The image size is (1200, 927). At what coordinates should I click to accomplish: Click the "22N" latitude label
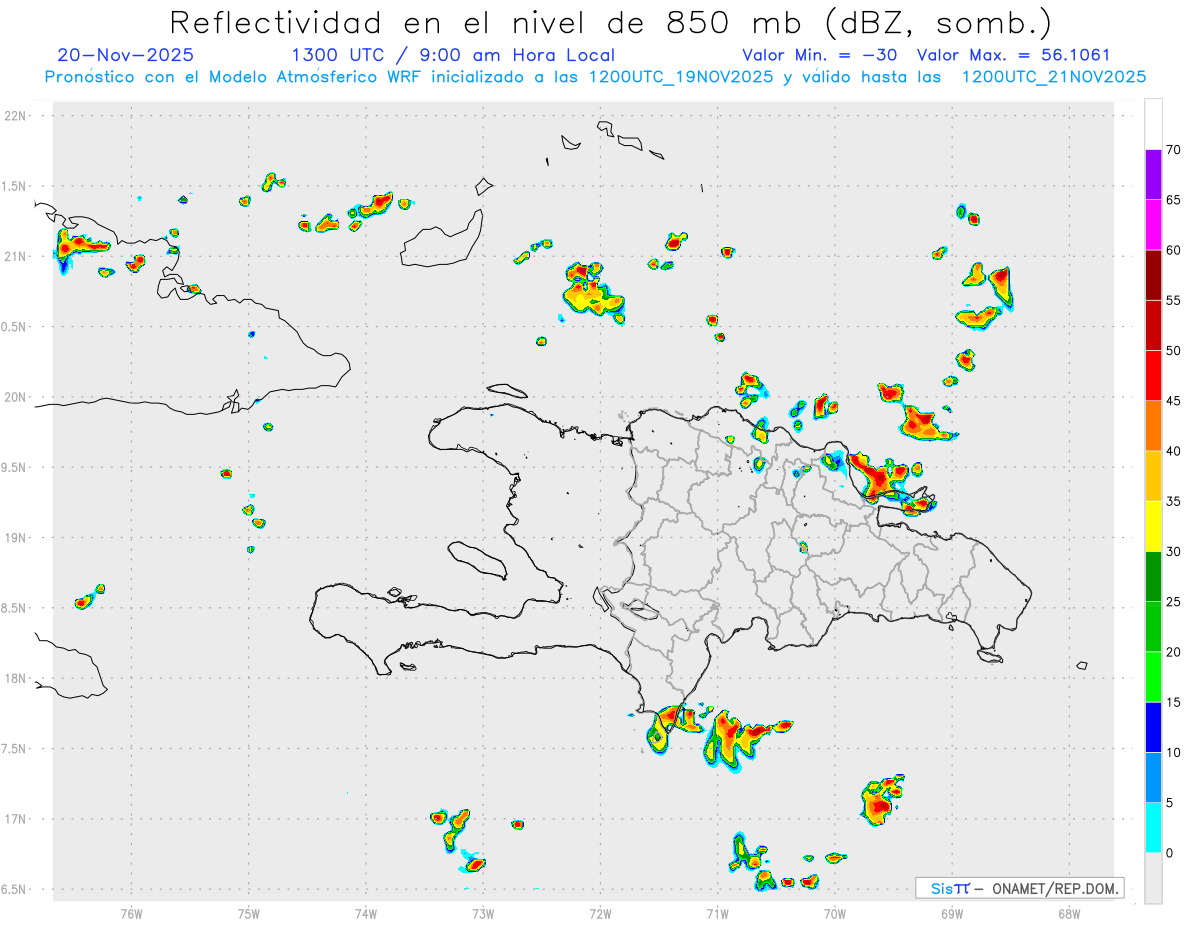16,116
